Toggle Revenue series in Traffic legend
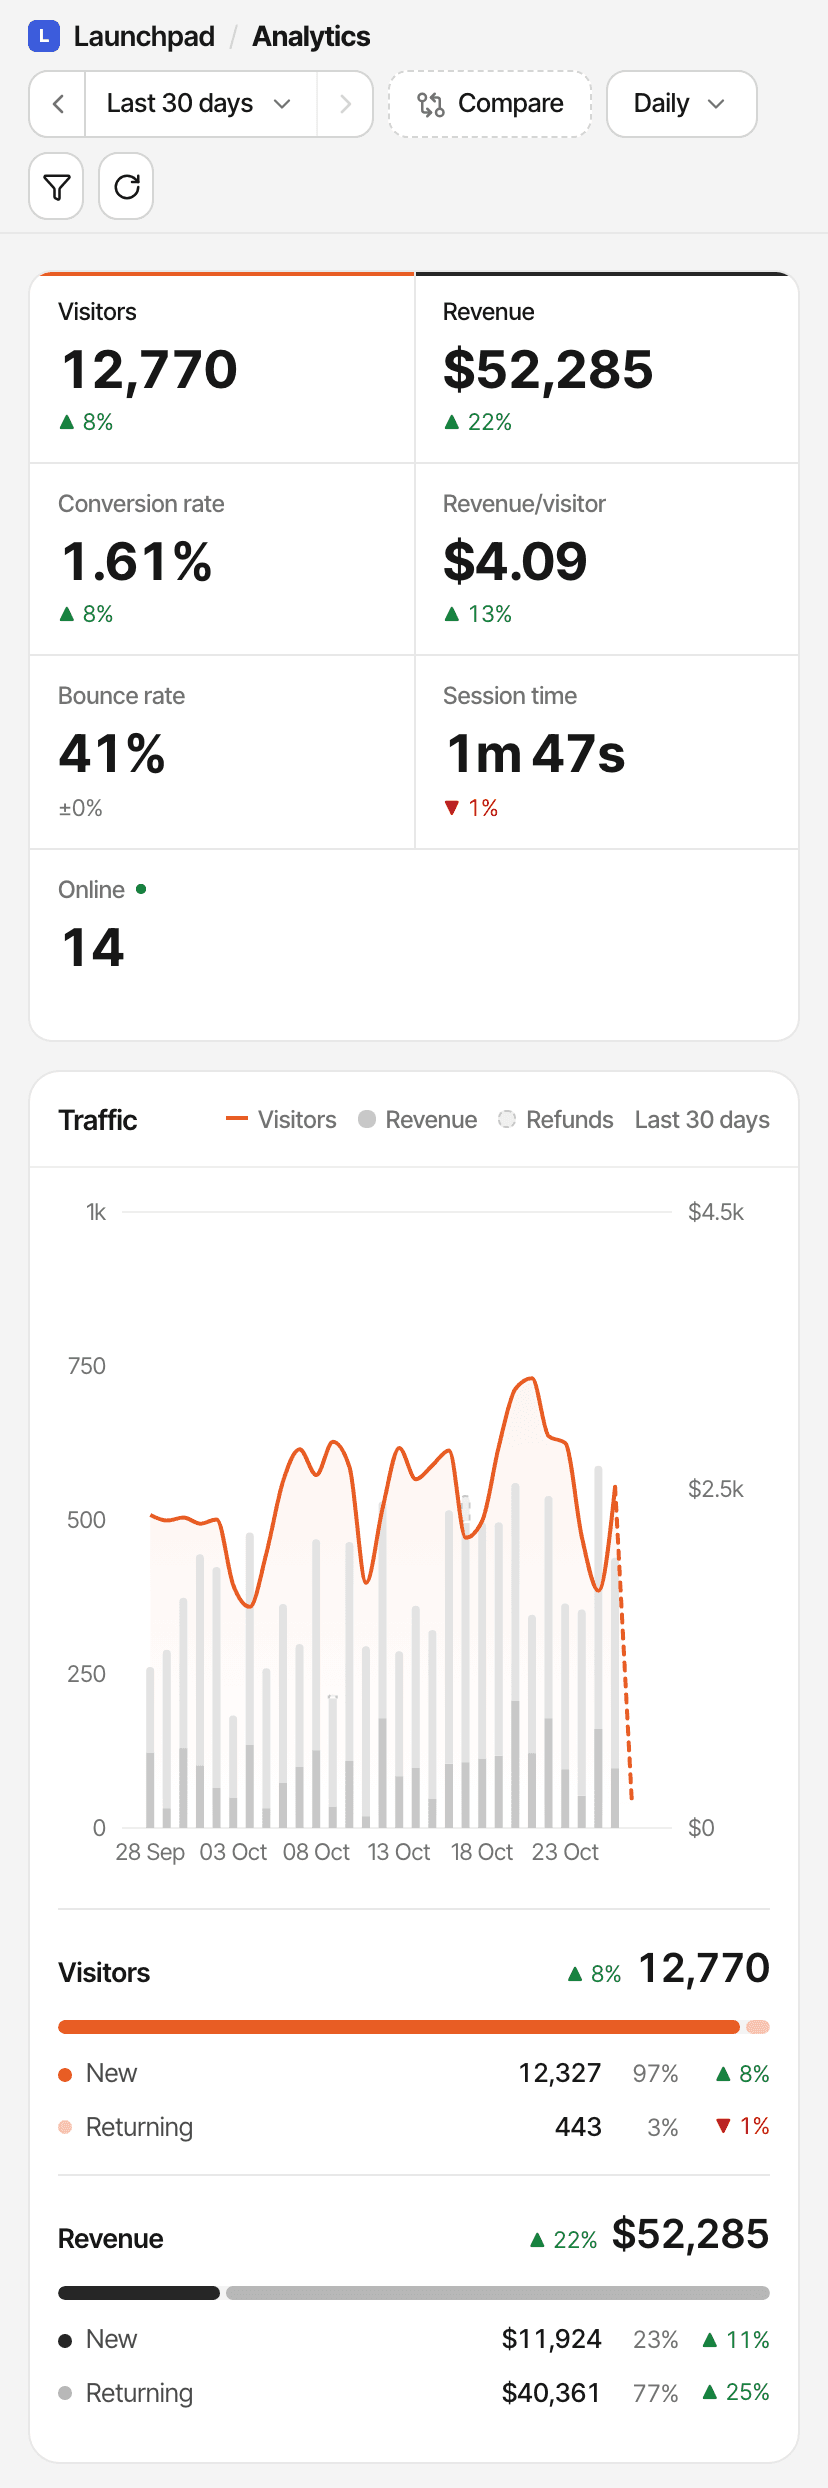This screenshot has height=2488, width=828. pos(417,1120)
